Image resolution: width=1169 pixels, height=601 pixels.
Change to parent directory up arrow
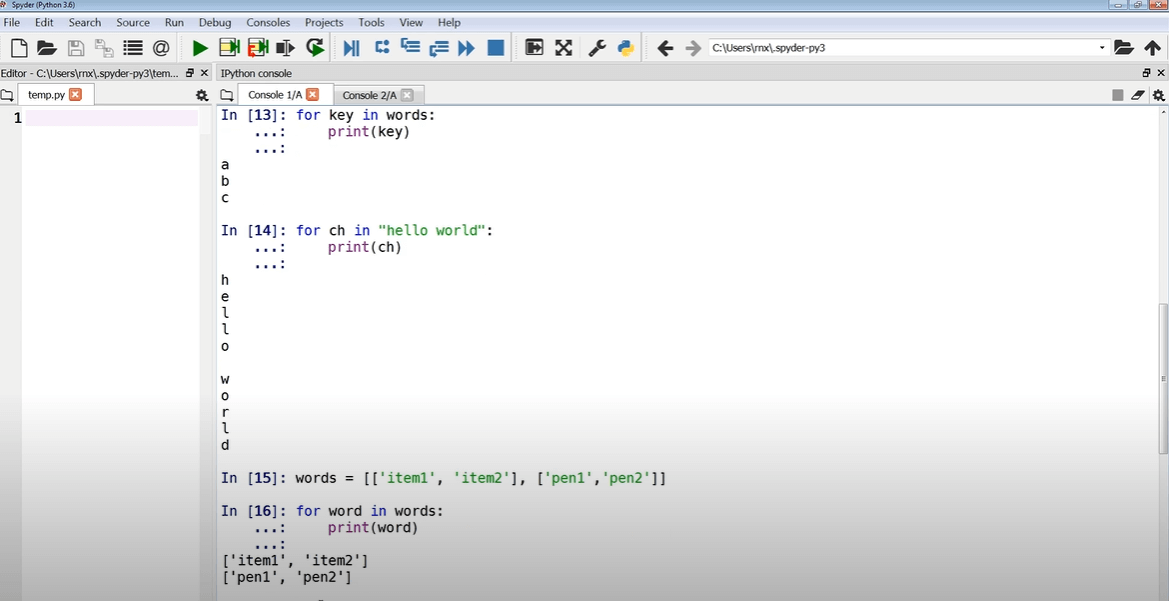click(1151, 48)
